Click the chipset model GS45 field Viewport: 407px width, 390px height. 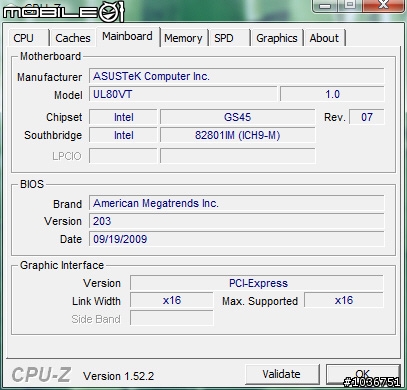click(x=238, y=117)
